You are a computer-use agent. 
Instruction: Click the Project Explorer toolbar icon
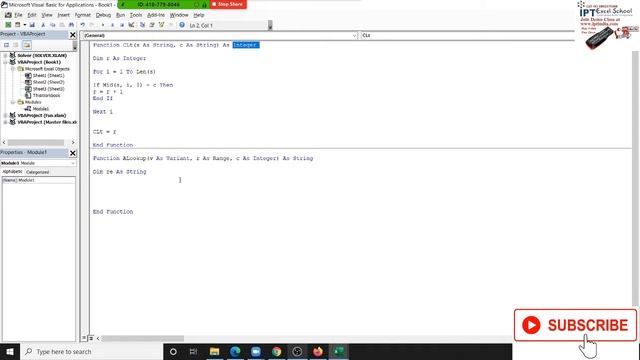tap(142, 25)
